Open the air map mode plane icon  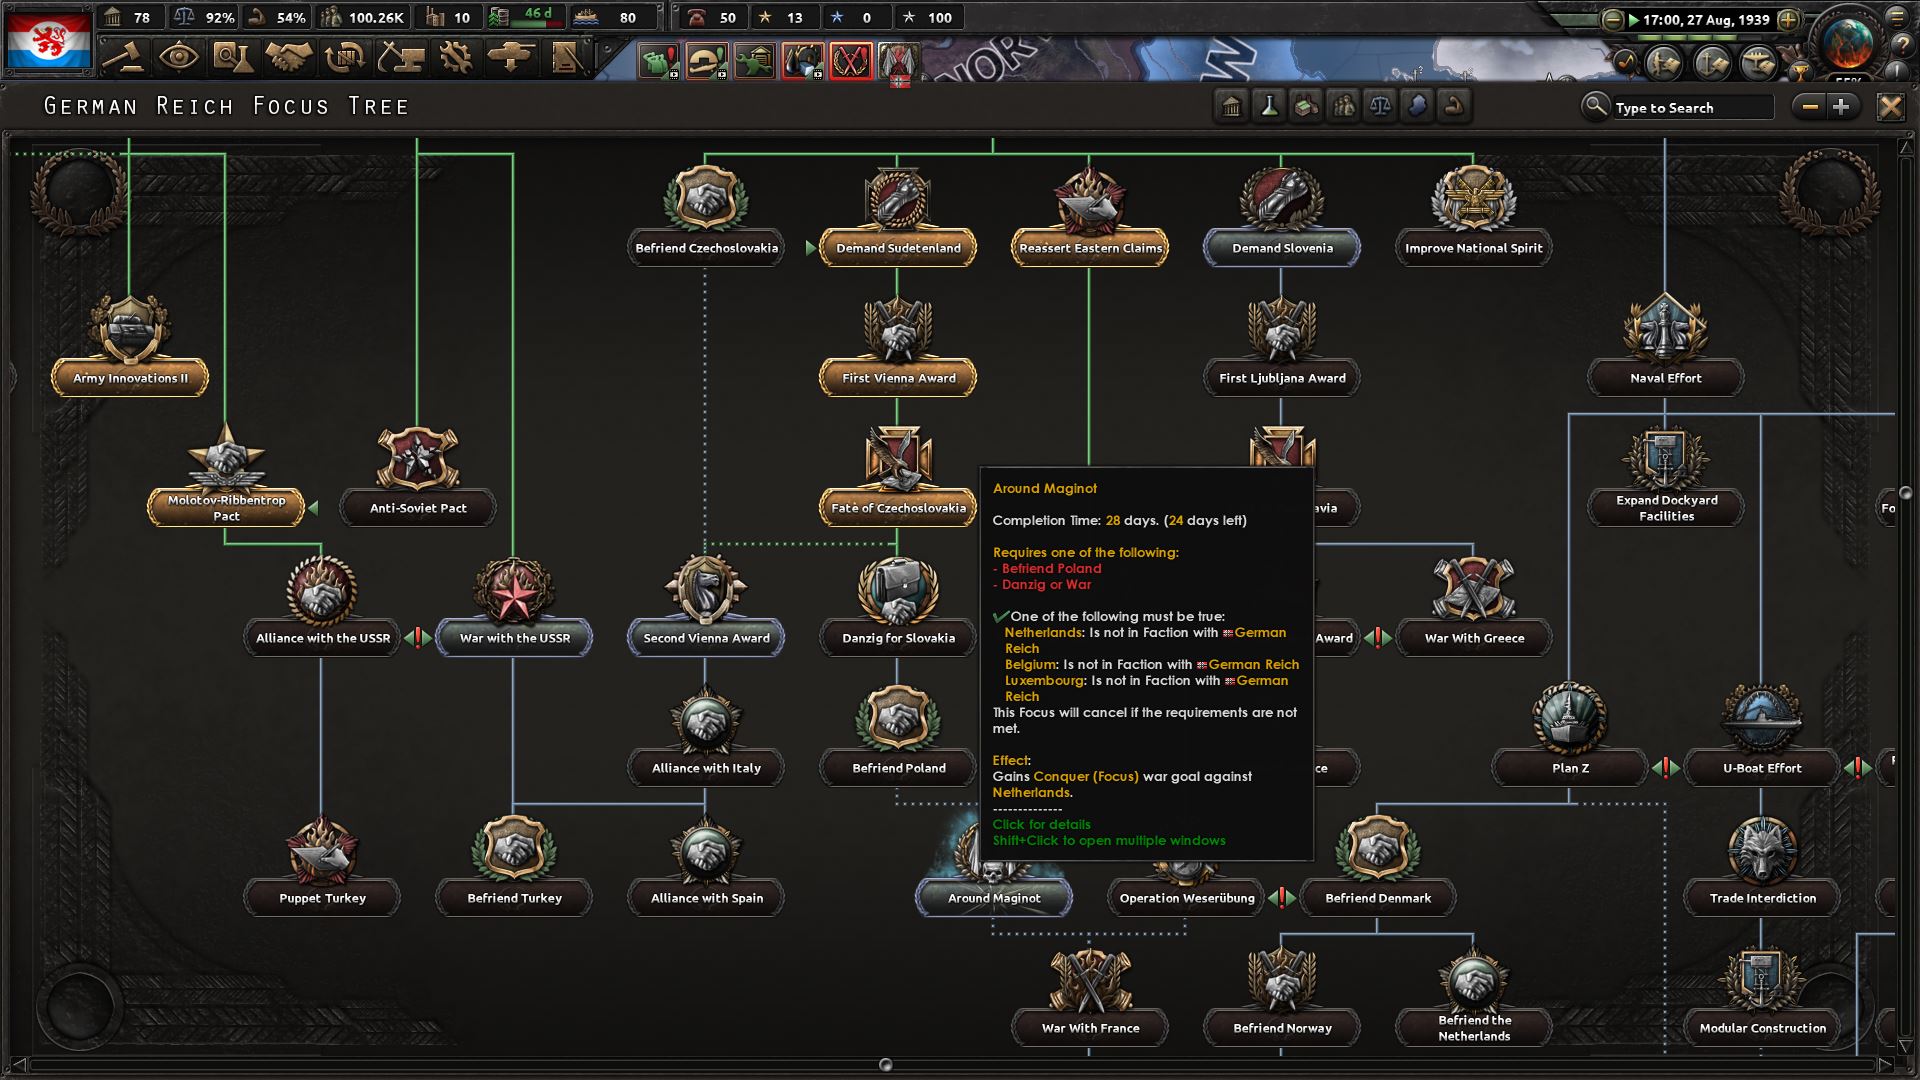(1757, 63)
